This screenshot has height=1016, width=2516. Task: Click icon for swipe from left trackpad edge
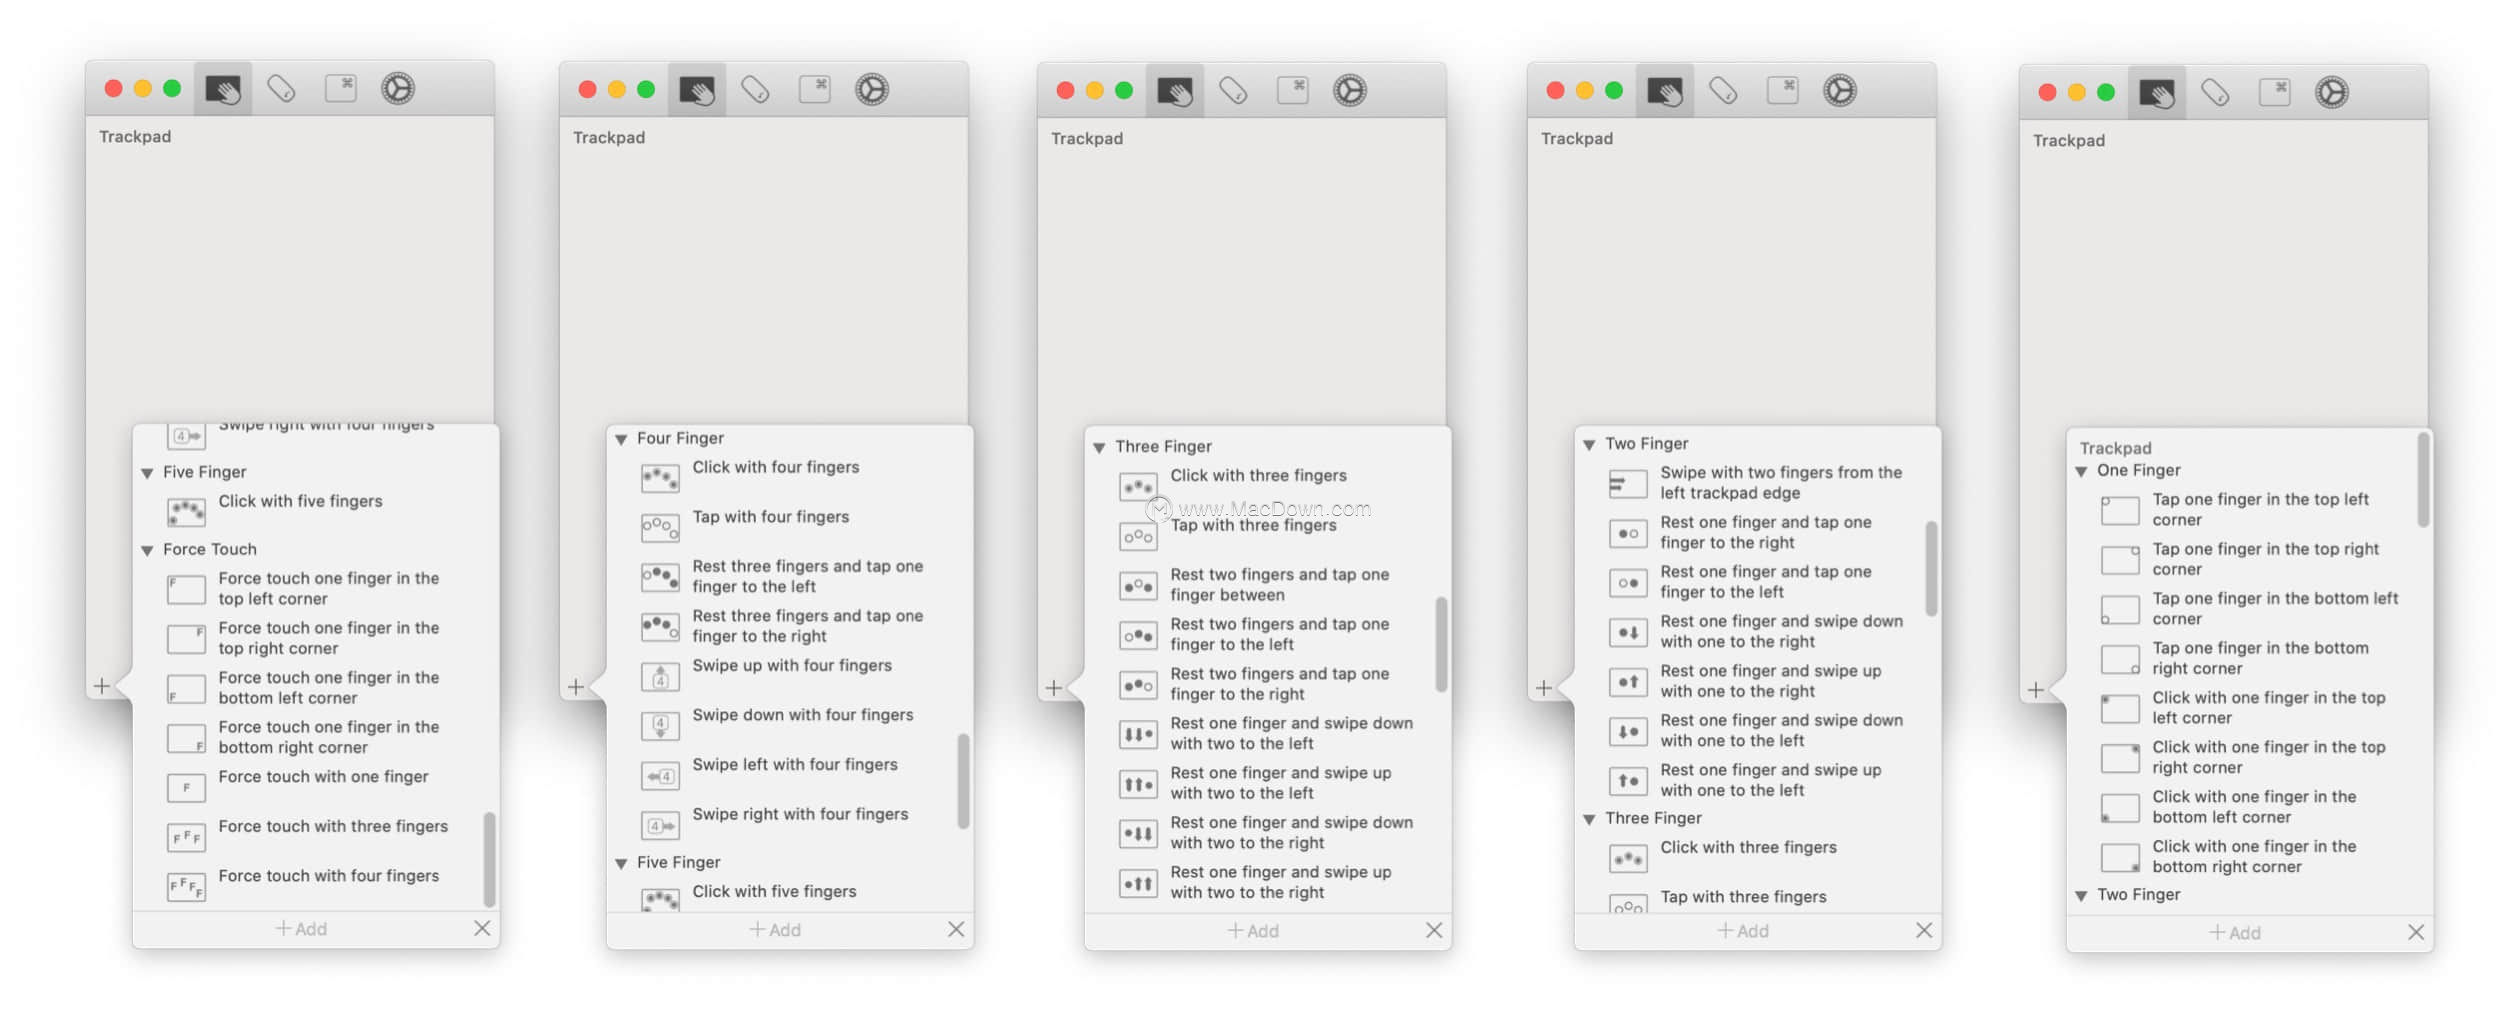(1628, 484)
